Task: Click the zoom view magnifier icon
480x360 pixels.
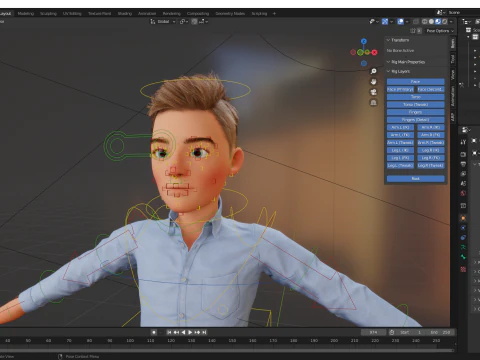Action: (374, 71)
